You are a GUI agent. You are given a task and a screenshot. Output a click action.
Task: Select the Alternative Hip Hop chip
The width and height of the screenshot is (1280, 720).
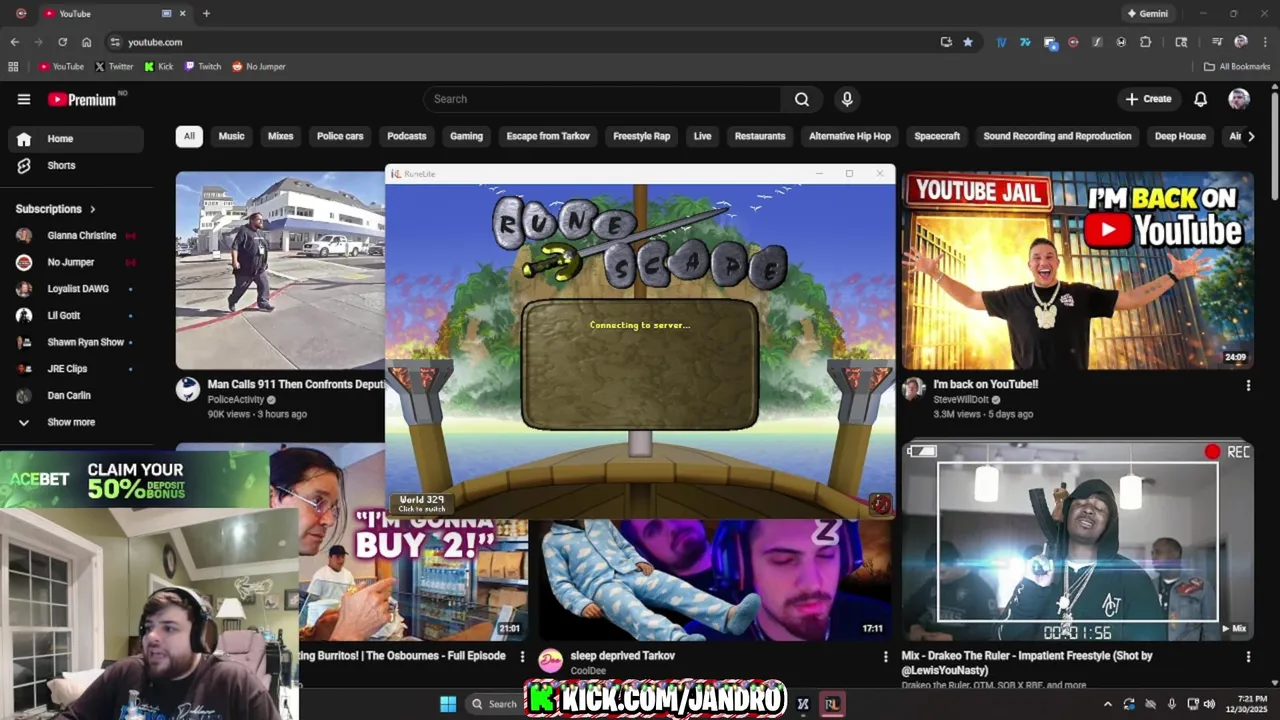(x=850, y=136)
